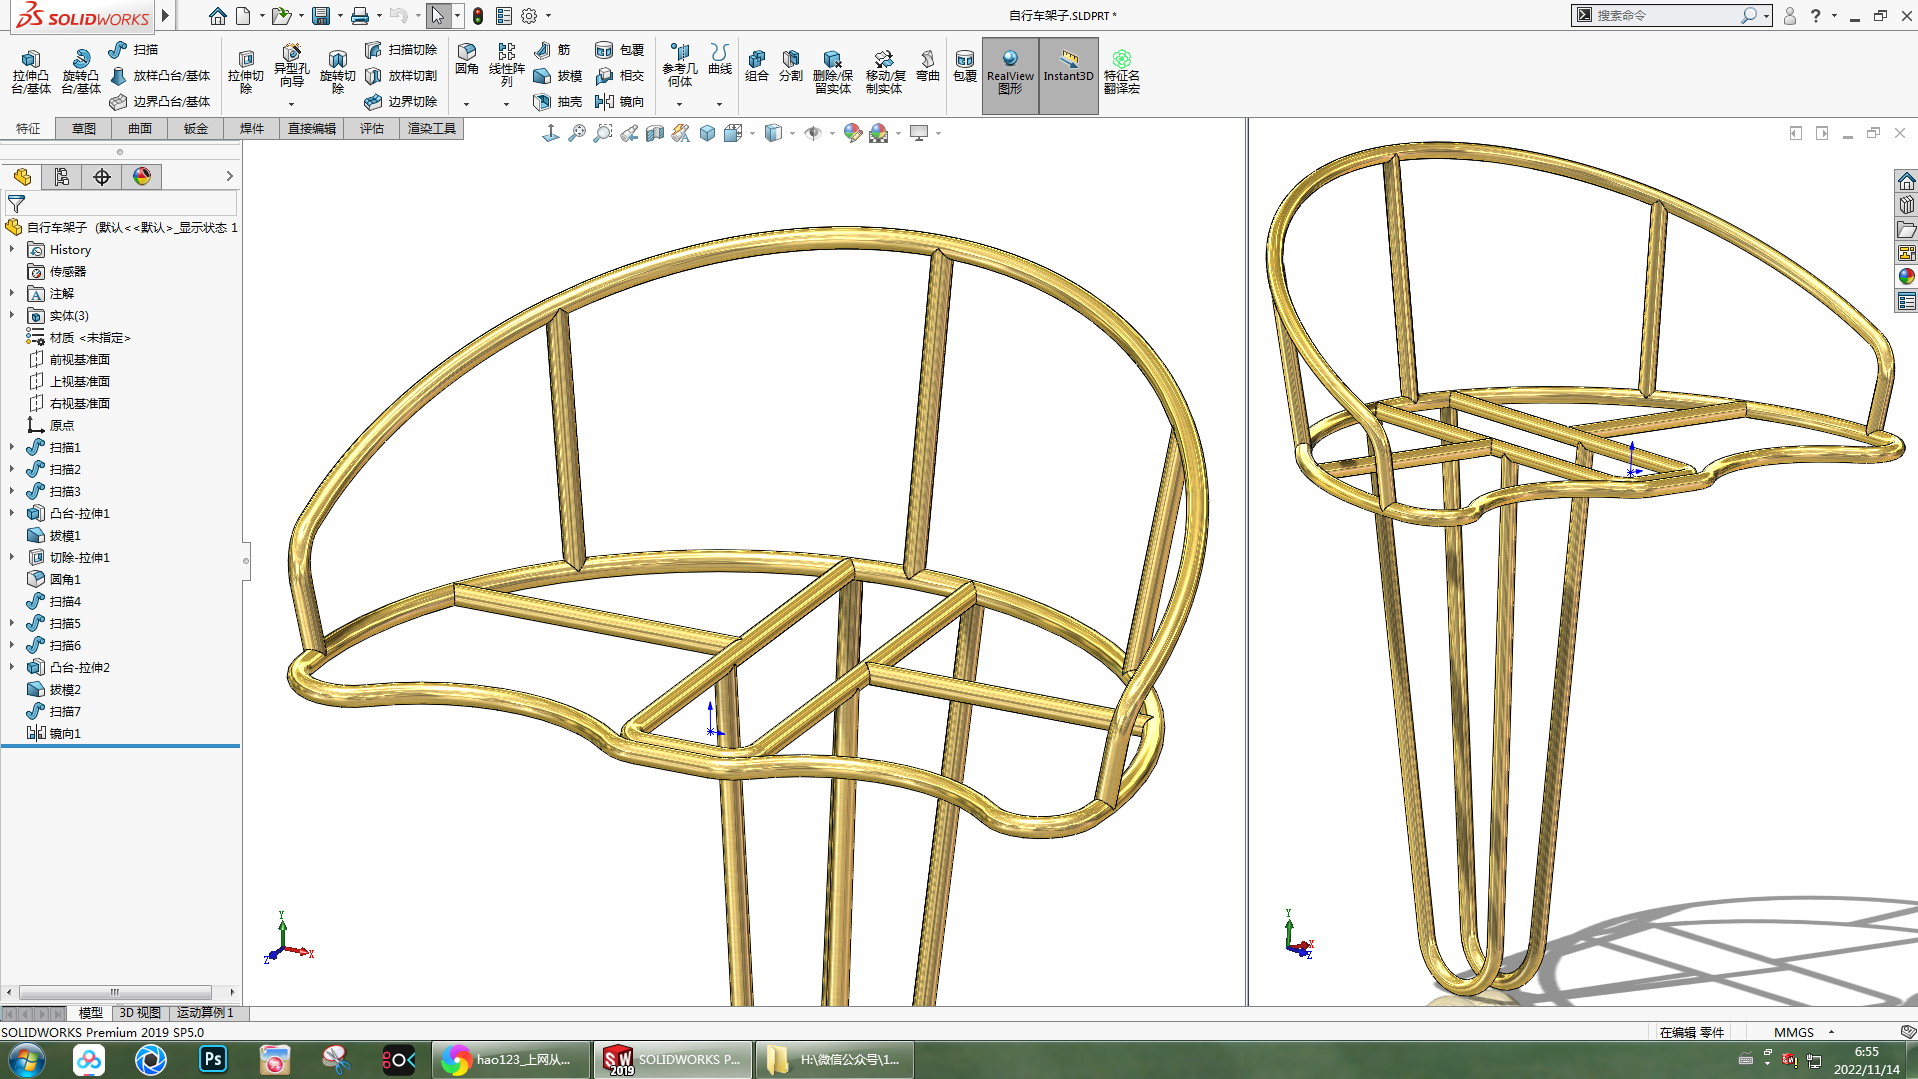Select the 线性阵列 linear pattern tool
The width and height of the screenshot is (1918, 1079).
coord(507,66)
